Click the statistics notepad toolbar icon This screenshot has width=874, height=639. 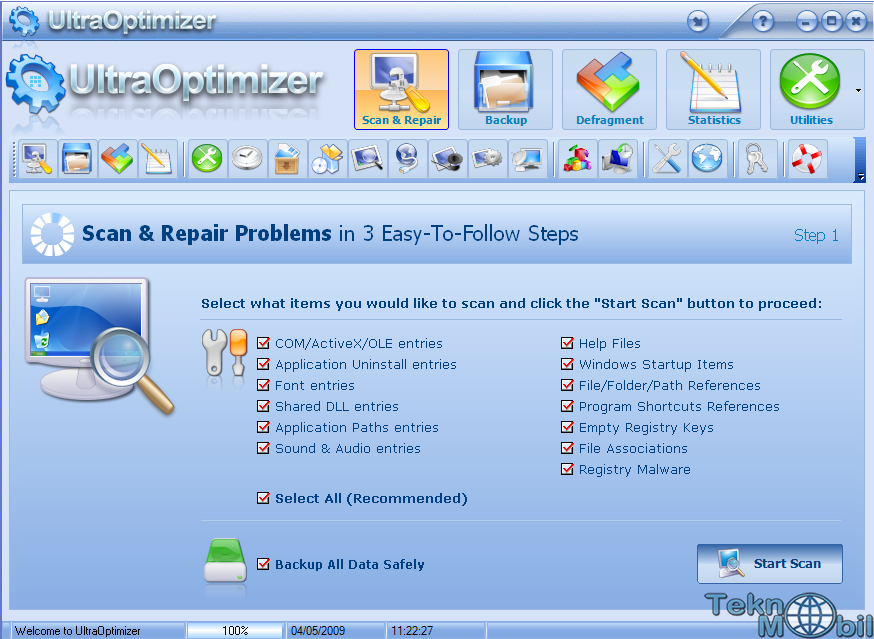pyautogui.click(x=157, y=159)
